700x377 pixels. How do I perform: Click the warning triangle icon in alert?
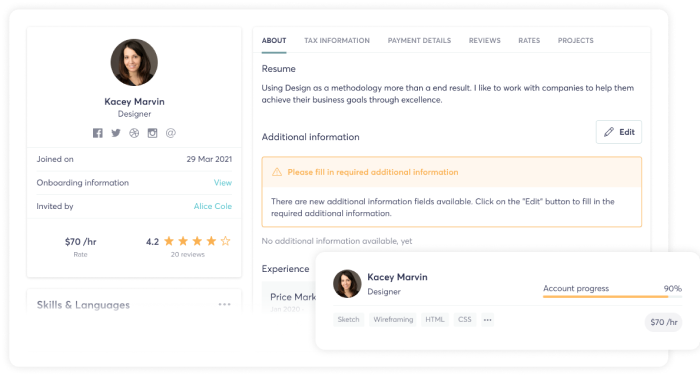coord(277,172)
